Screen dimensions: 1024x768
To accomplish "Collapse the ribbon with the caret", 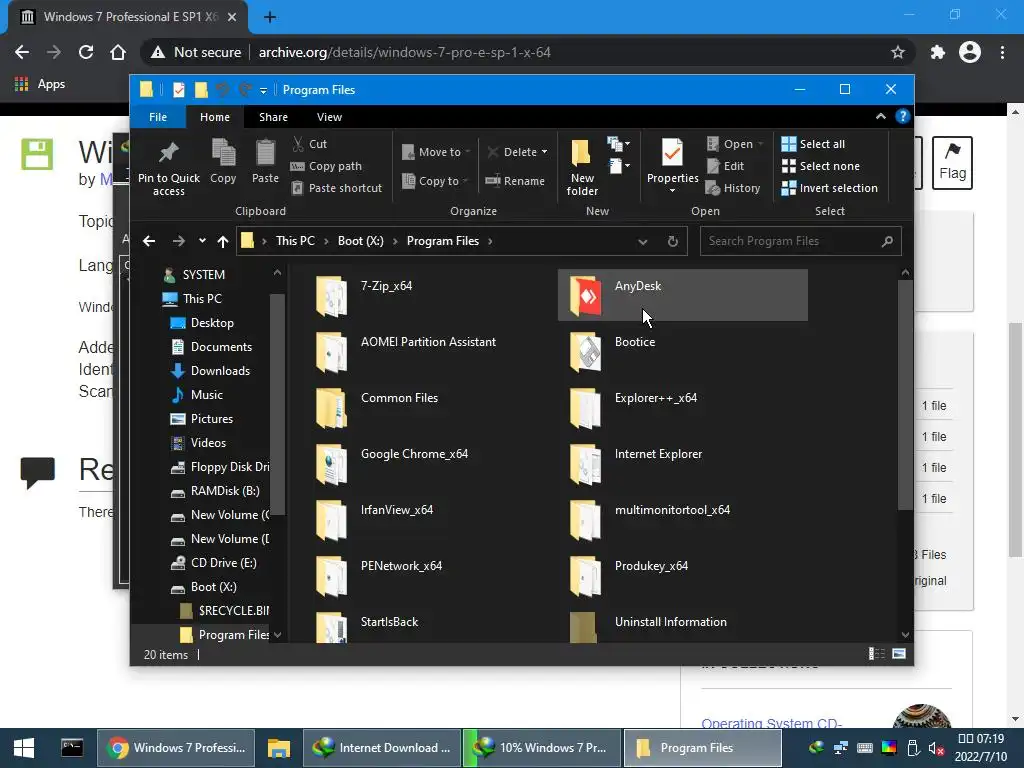I will point(880,116).
